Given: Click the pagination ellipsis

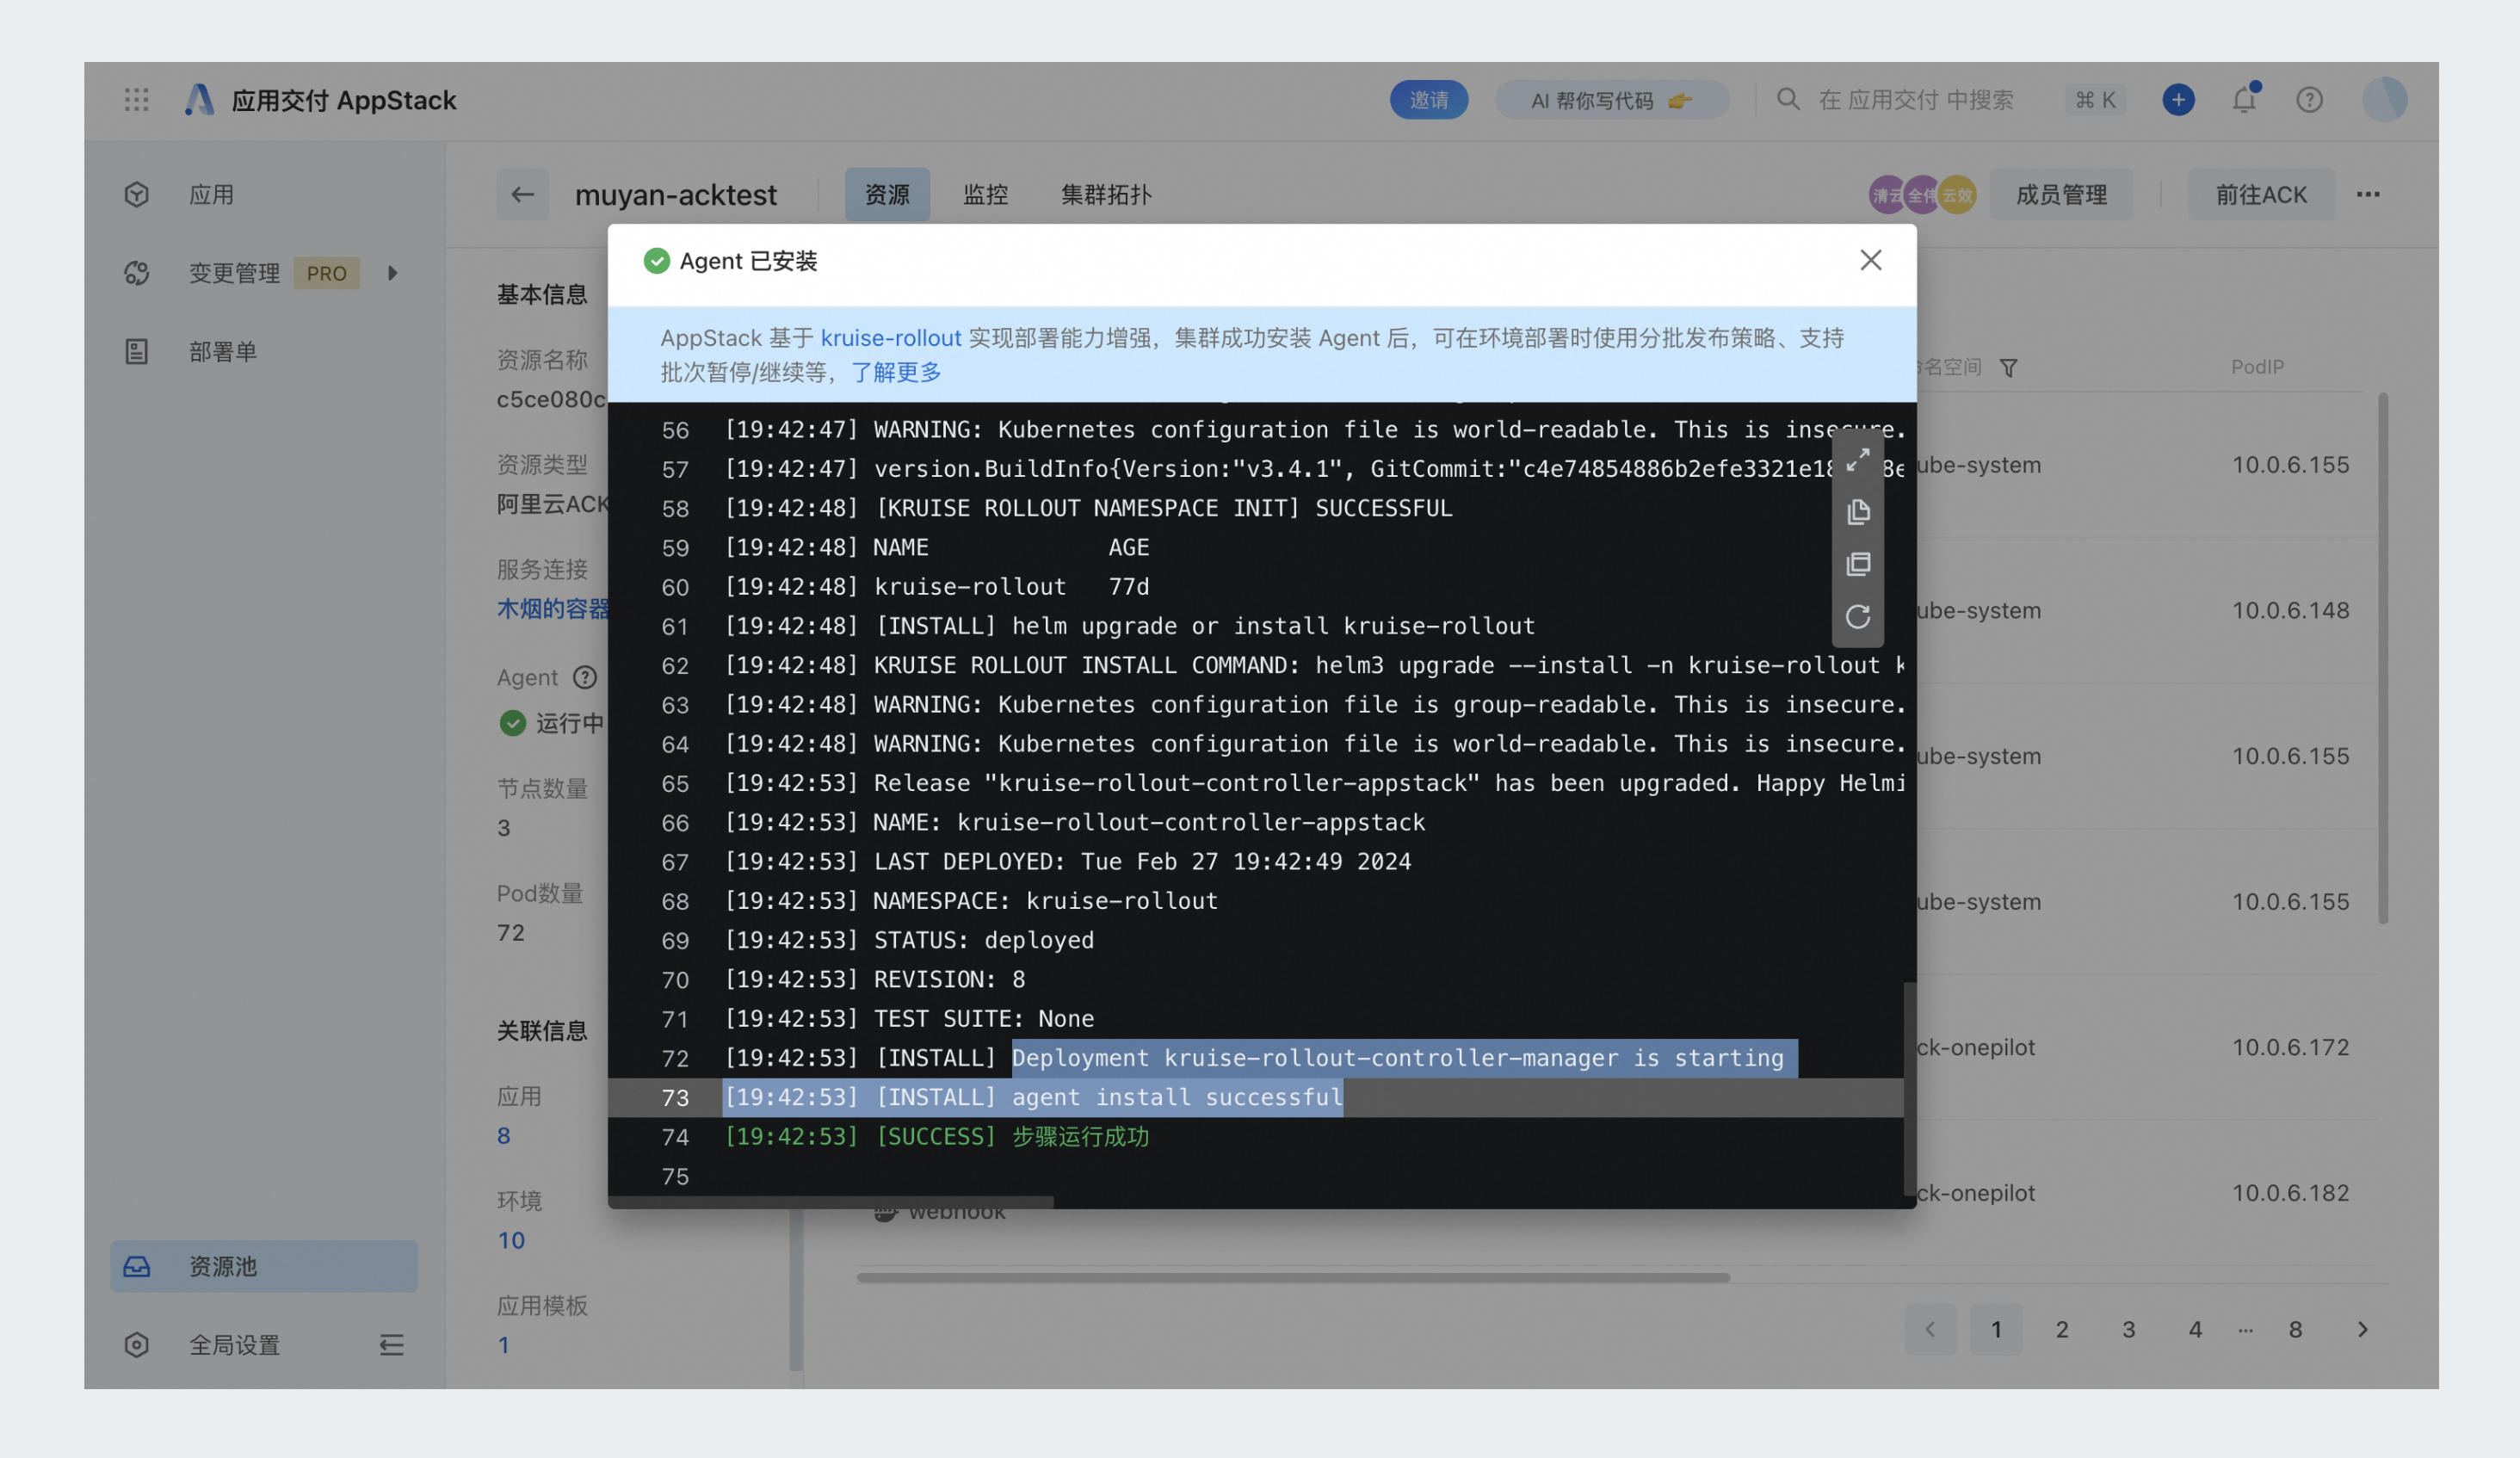Looking at the screenshot, I should (x=2246, y=1329).
